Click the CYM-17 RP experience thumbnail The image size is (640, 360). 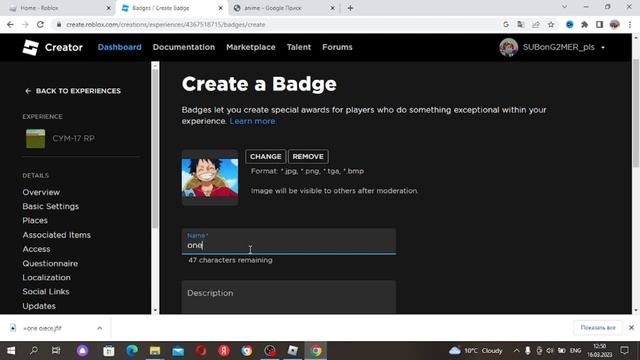coord(36,138)
